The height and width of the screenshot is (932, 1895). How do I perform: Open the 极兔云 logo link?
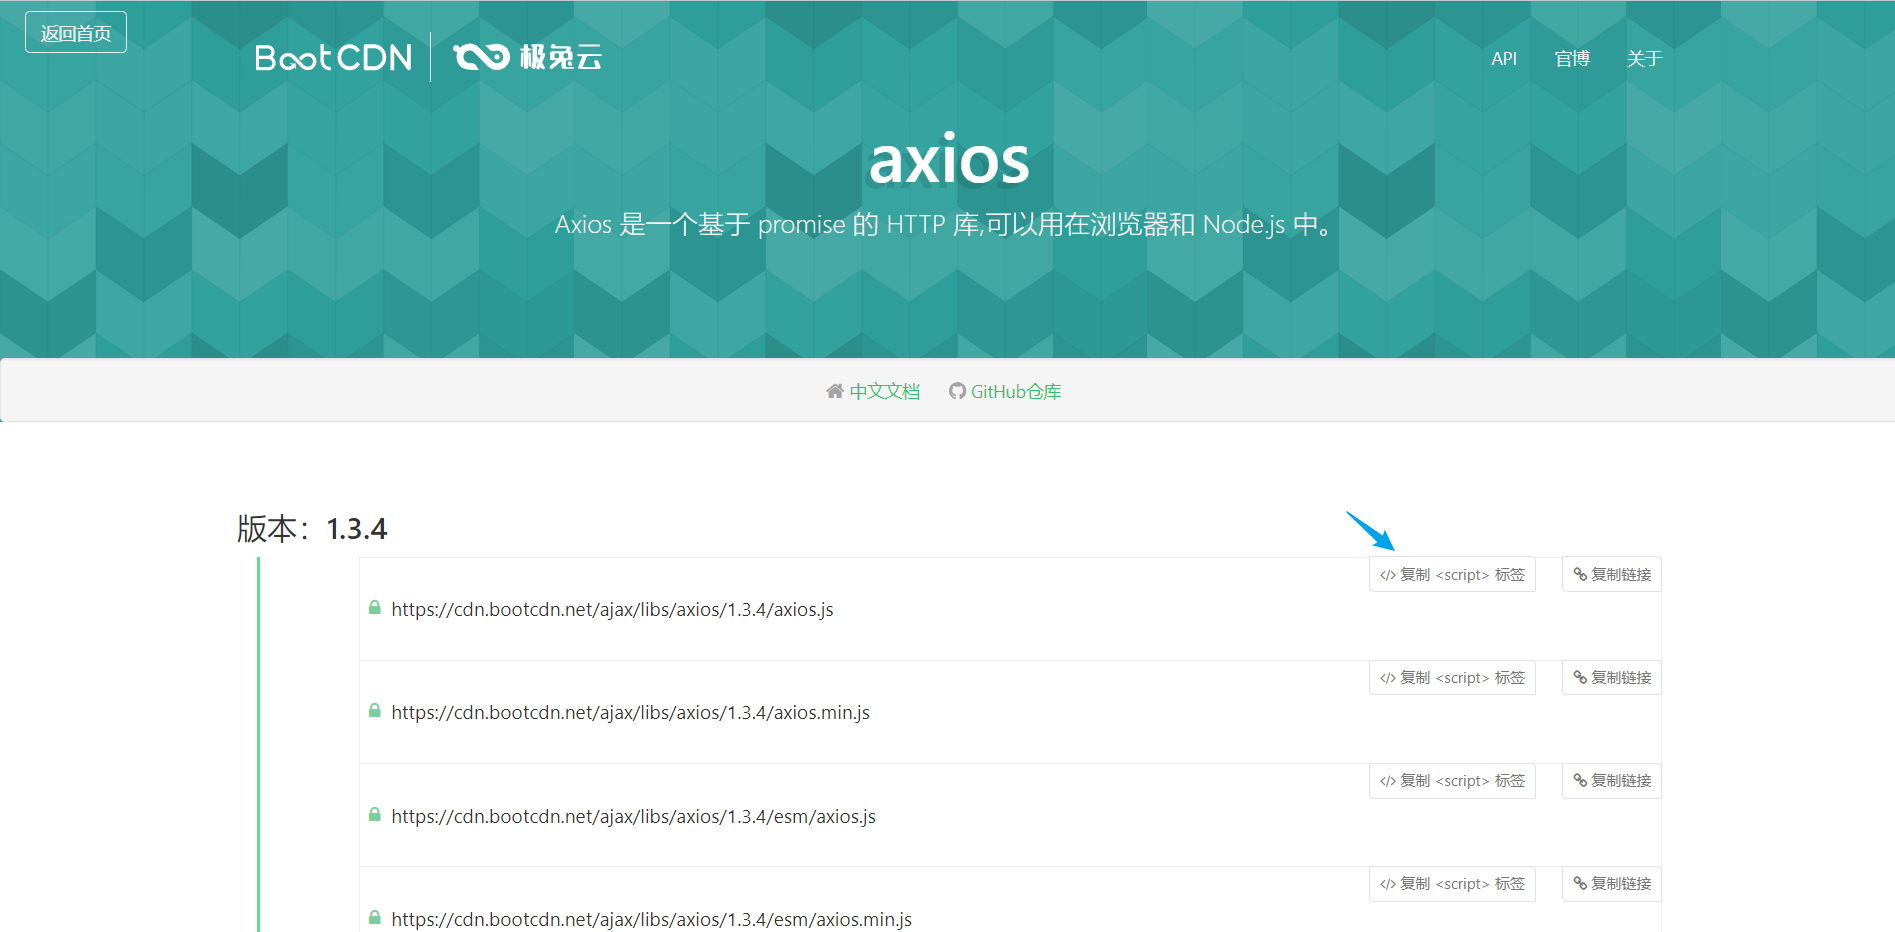(x=527, y=57)
